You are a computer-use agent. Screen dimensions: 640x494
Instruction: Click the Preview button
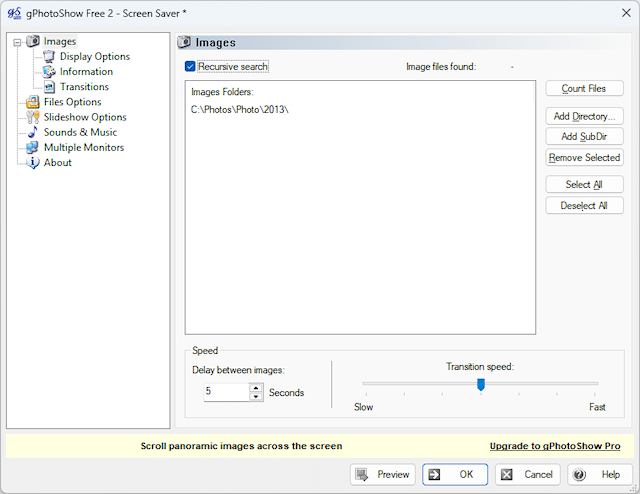tap(383, 474)
